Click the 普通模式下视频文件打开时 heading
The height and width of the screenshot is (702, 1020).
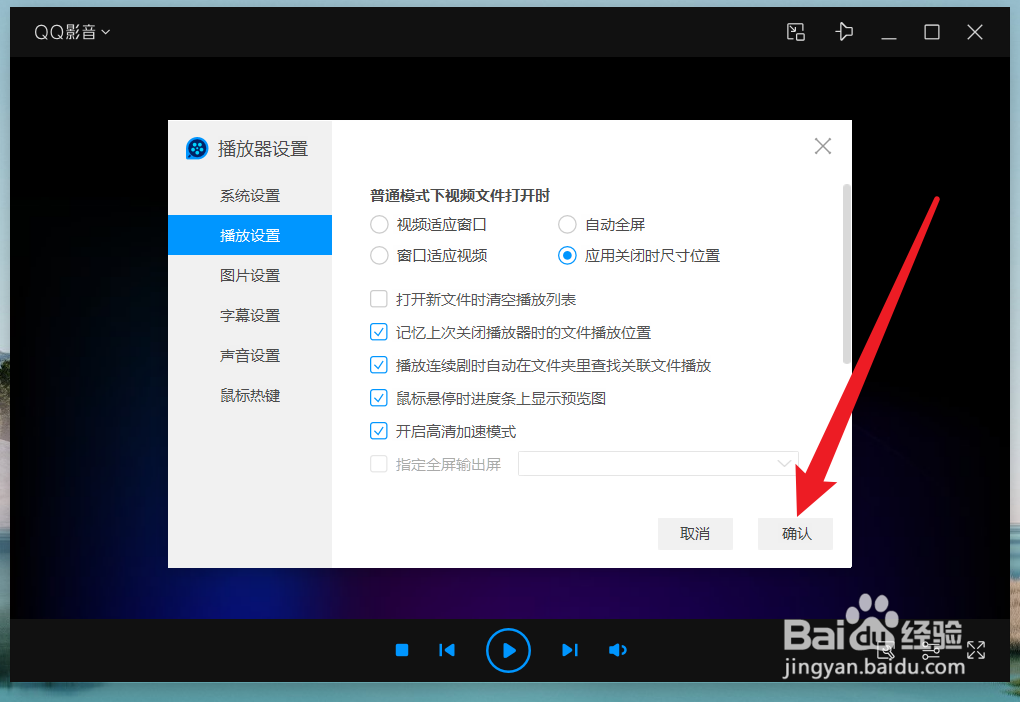point(460,195)
